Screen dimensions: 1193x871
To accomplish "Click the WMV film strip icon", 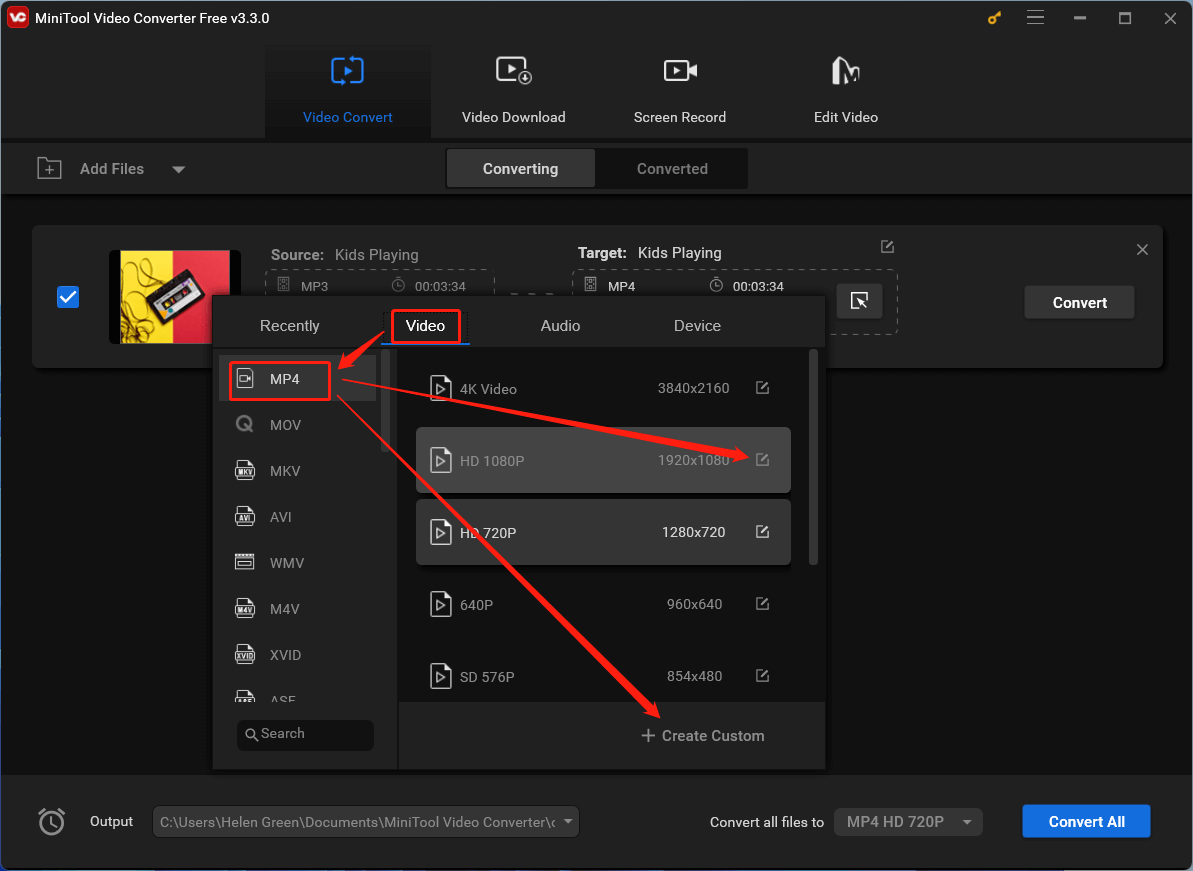I will (244, 562).
